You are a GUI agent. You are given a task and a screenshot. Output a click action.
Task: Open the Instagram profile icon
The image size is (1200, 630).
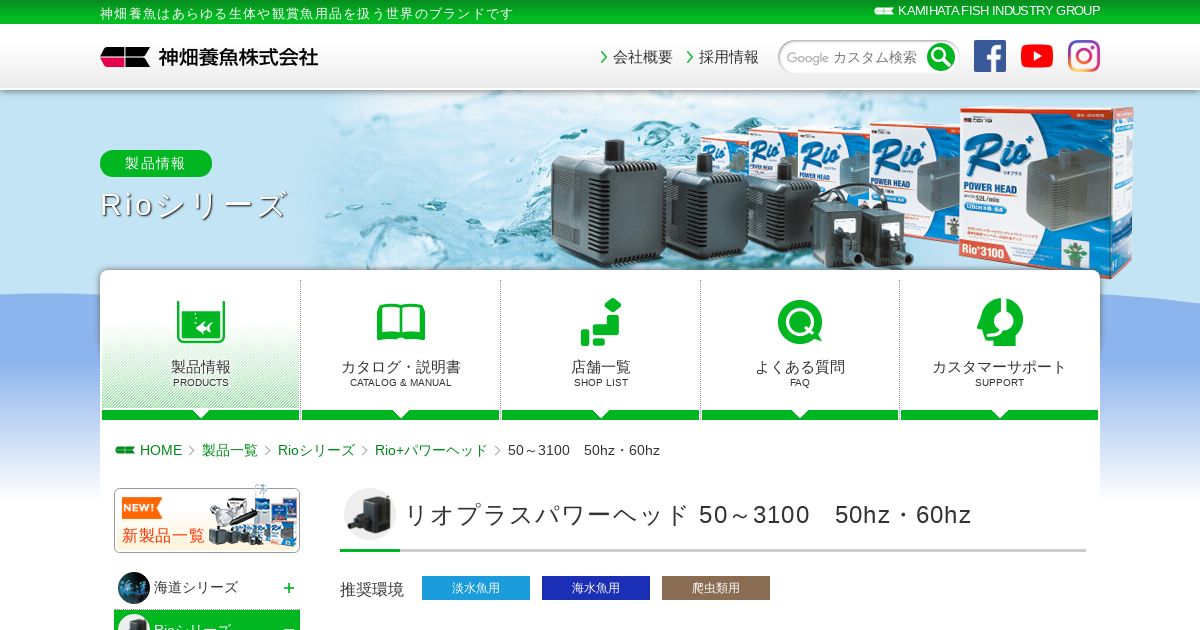(1084, 56)
